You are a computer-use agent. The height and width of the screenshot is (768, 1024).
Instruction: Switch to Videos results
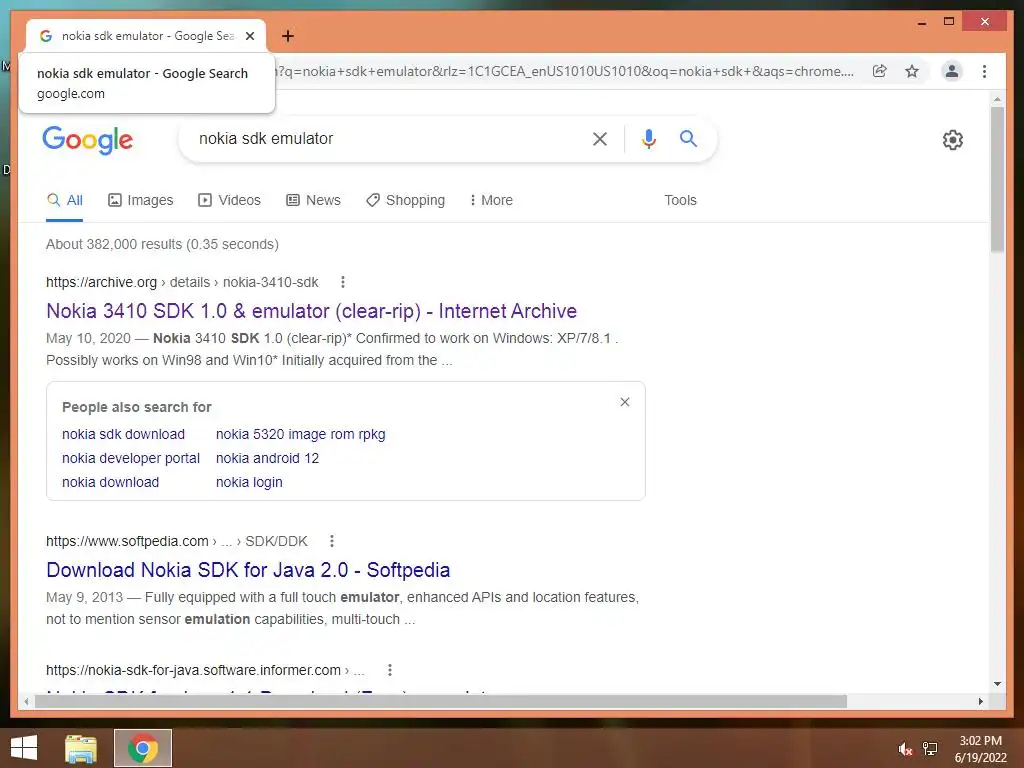coord(229,200)
